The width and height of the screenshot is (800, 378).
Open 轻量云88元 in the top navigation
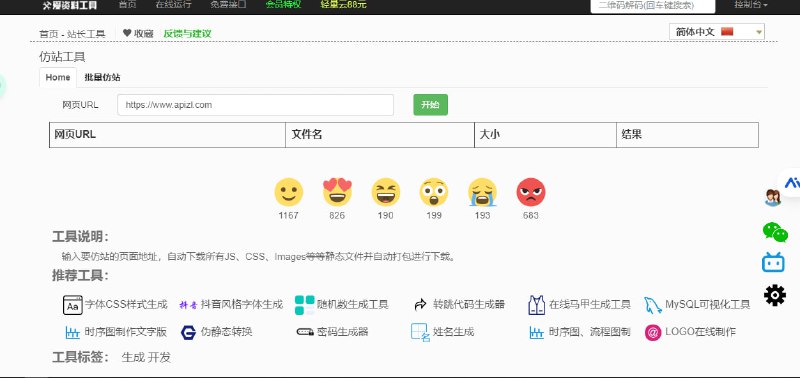click(343, 5)
